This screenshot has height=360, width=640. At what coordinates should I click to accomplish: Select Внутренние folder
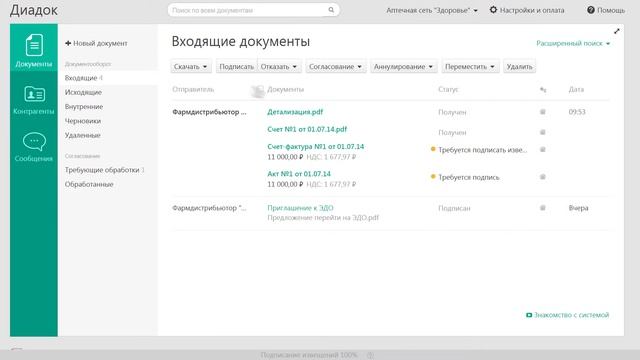(84, 107)
